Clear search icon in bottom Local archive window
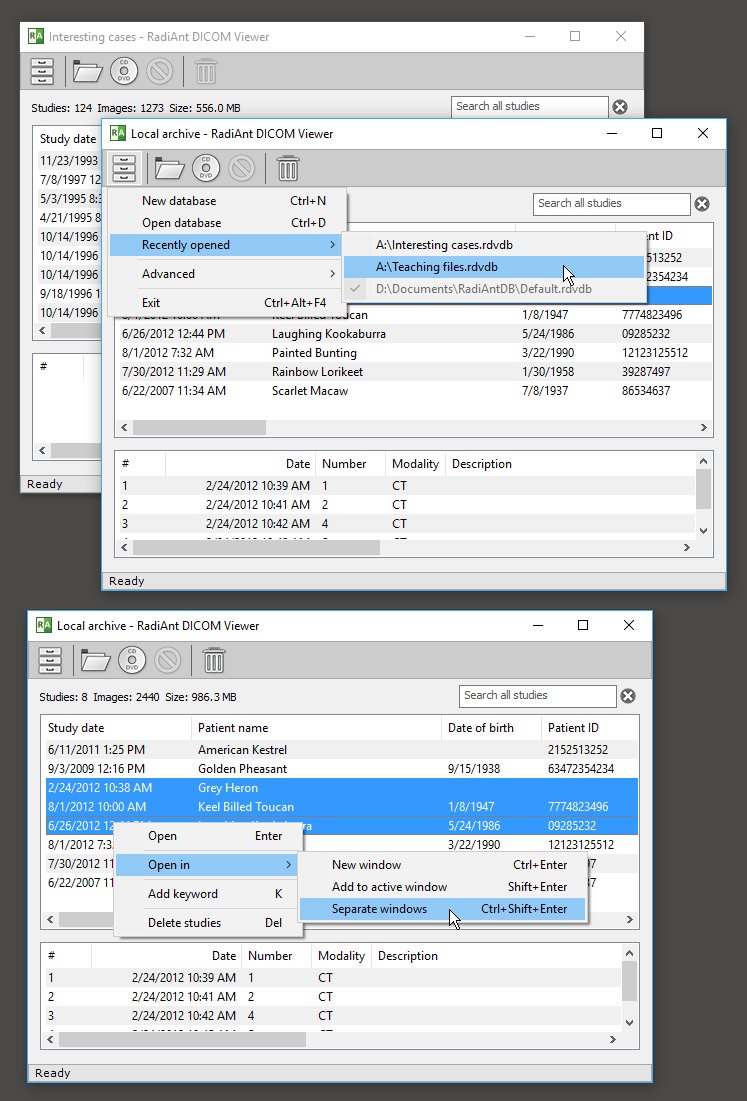The width and height of the screenshot is (747, 1101). 628,695
